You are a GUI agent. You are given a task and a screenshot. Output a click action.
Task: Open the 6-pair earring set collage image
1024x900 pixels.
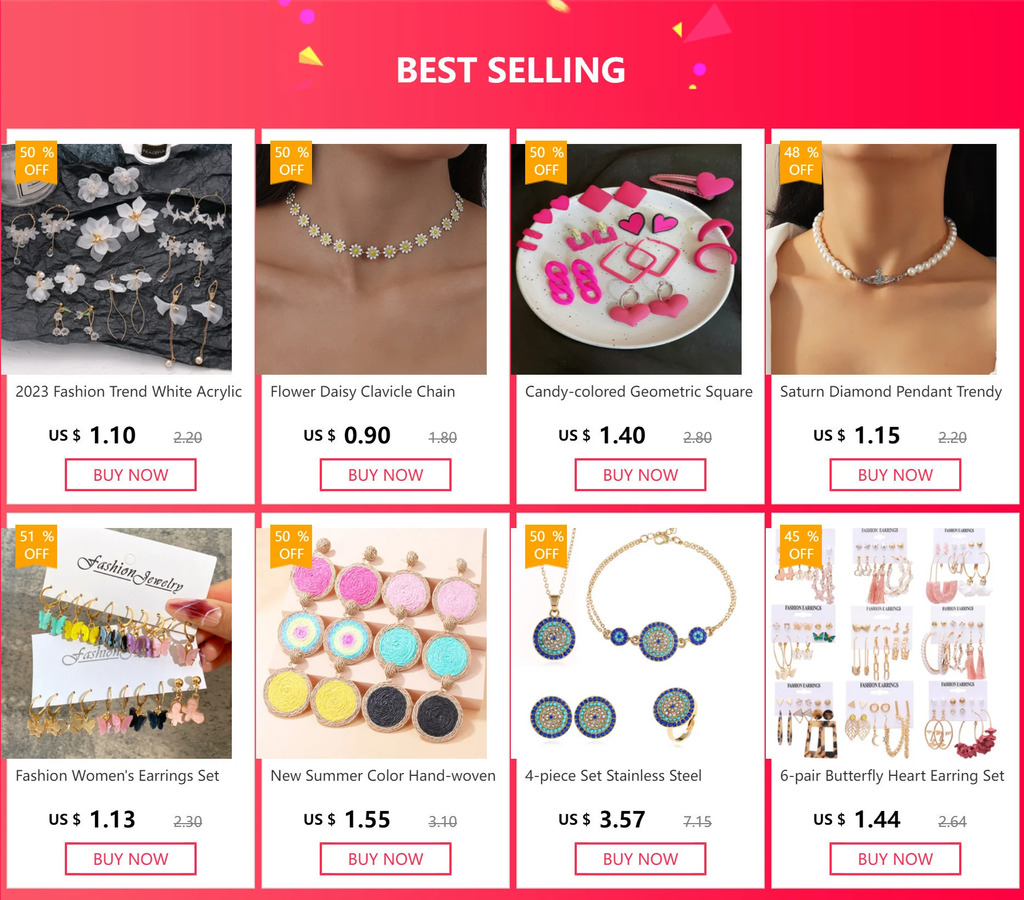881,643
